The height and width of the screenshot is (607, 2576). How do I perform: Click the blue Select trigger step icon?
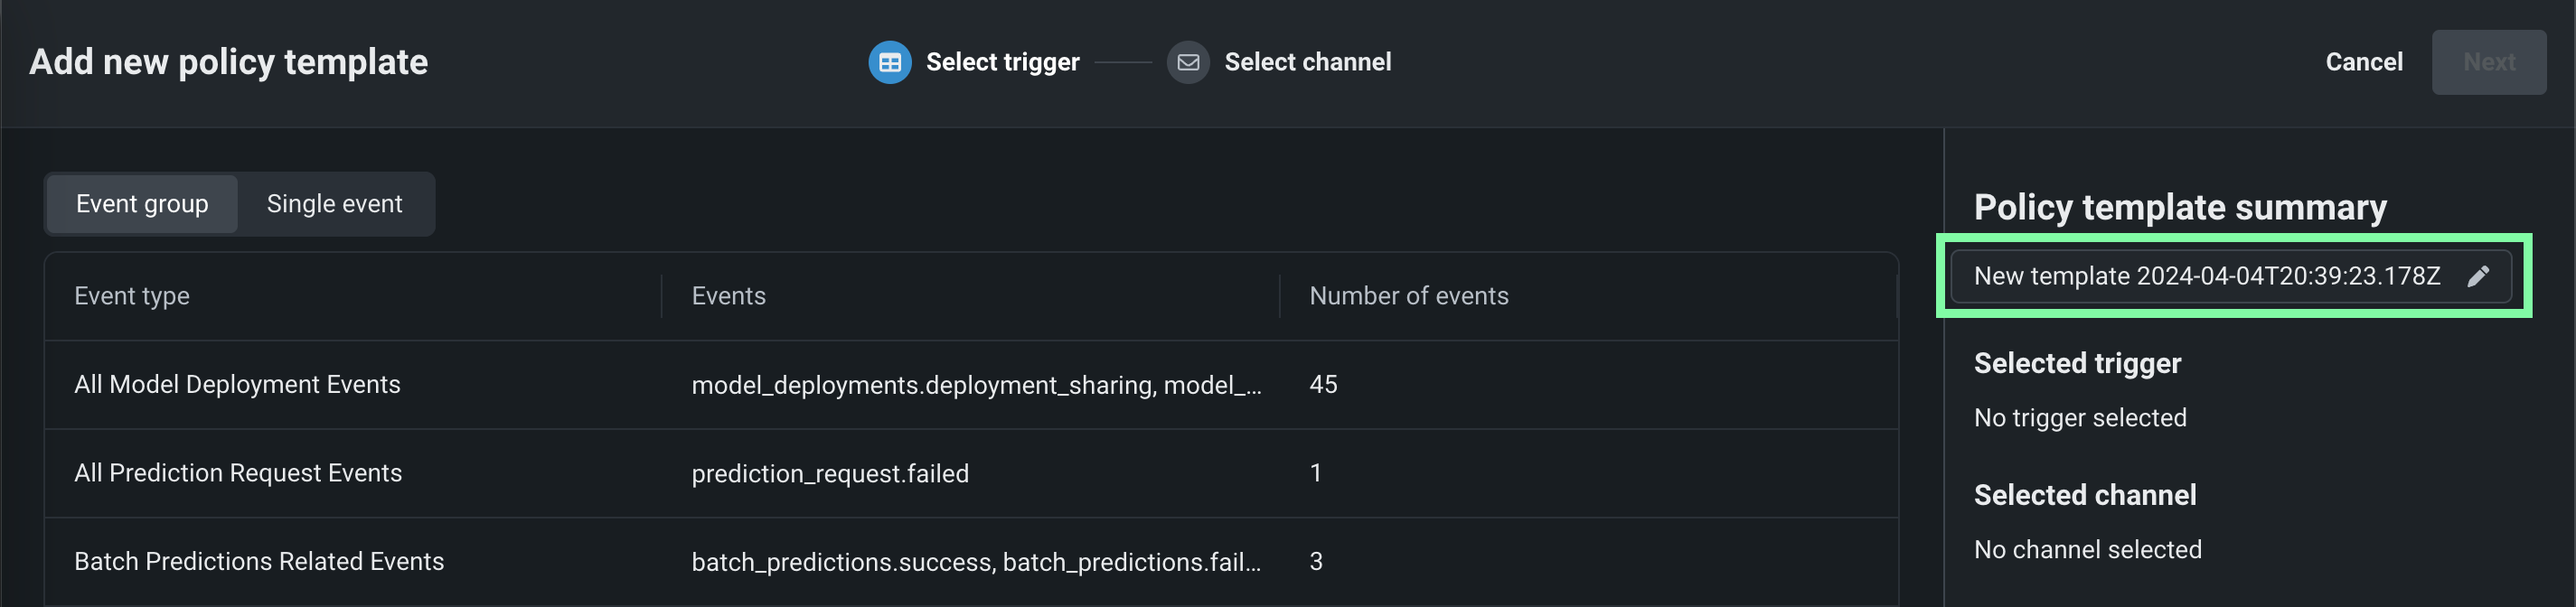(x=889, y=62)
